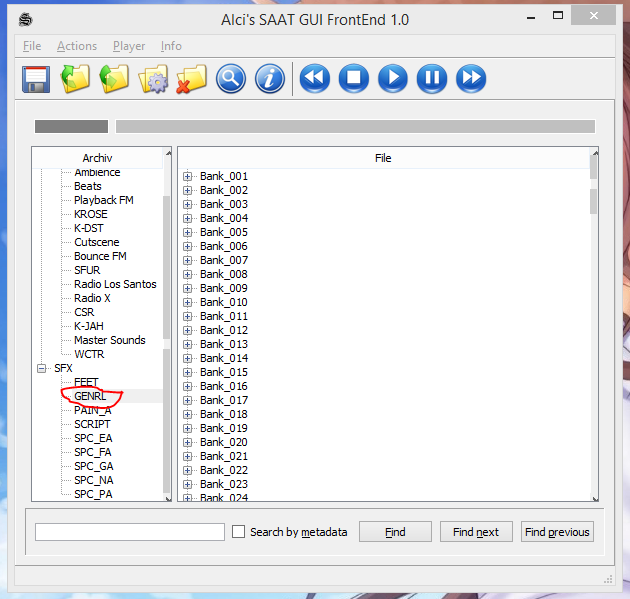This screenshot has height=599, width=630.
Task: Expand Bank_002 in the file list
Action: coord(187,190)
